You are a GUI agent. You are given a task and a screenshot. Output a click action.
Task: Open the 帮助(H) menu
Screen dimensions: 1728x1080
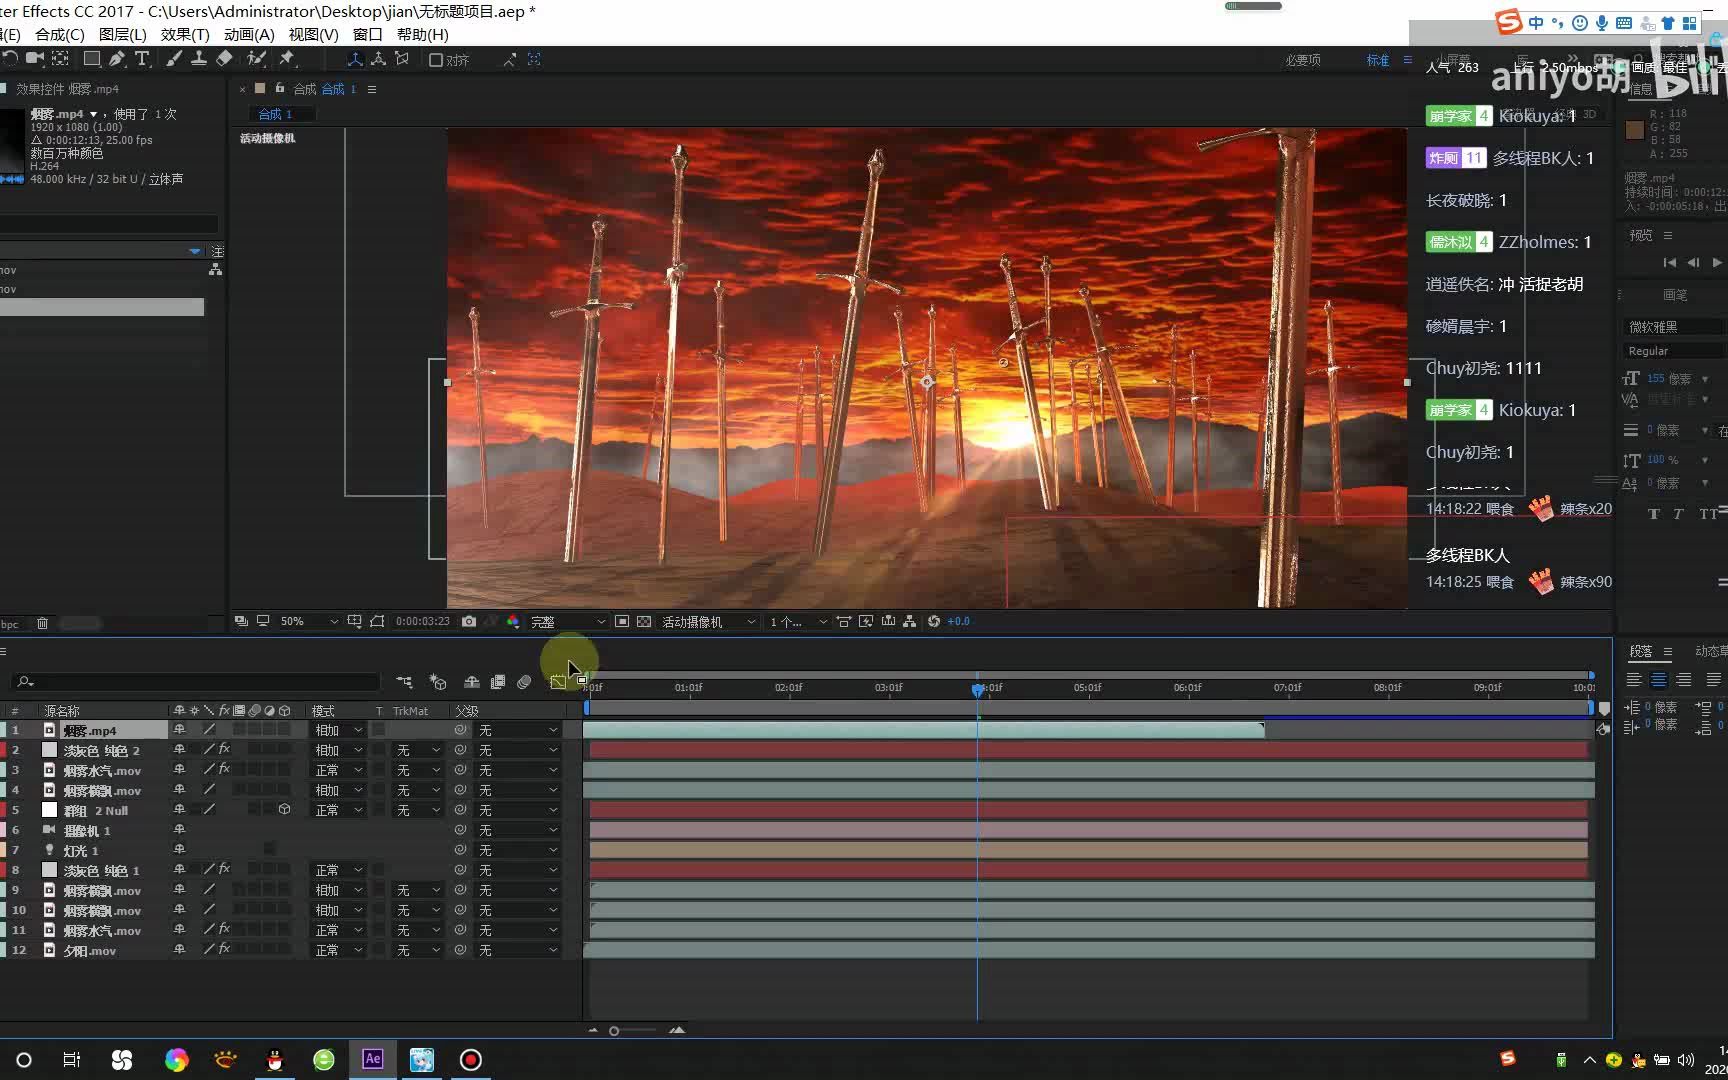click(x=422, y=34)
